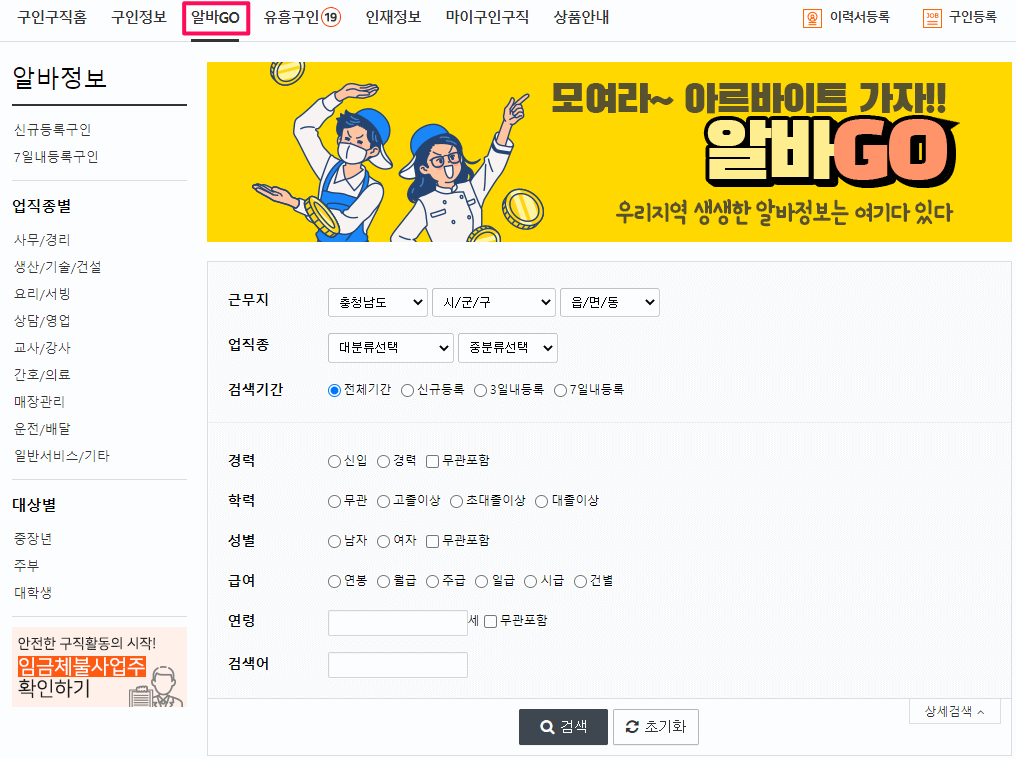1016x759 pixels.
Task: Open the 일반서비스/기타 job category
Action: point(62,456)
